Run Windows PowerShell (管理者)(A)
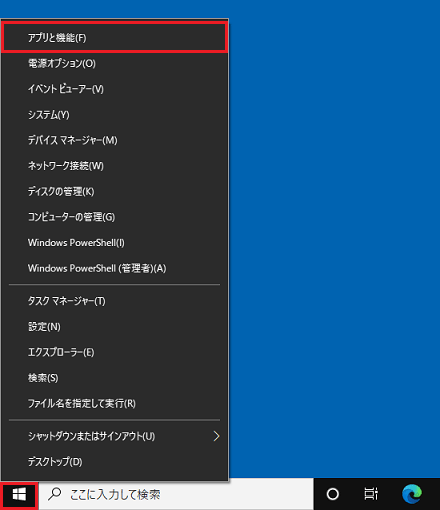 click(115, 268)
